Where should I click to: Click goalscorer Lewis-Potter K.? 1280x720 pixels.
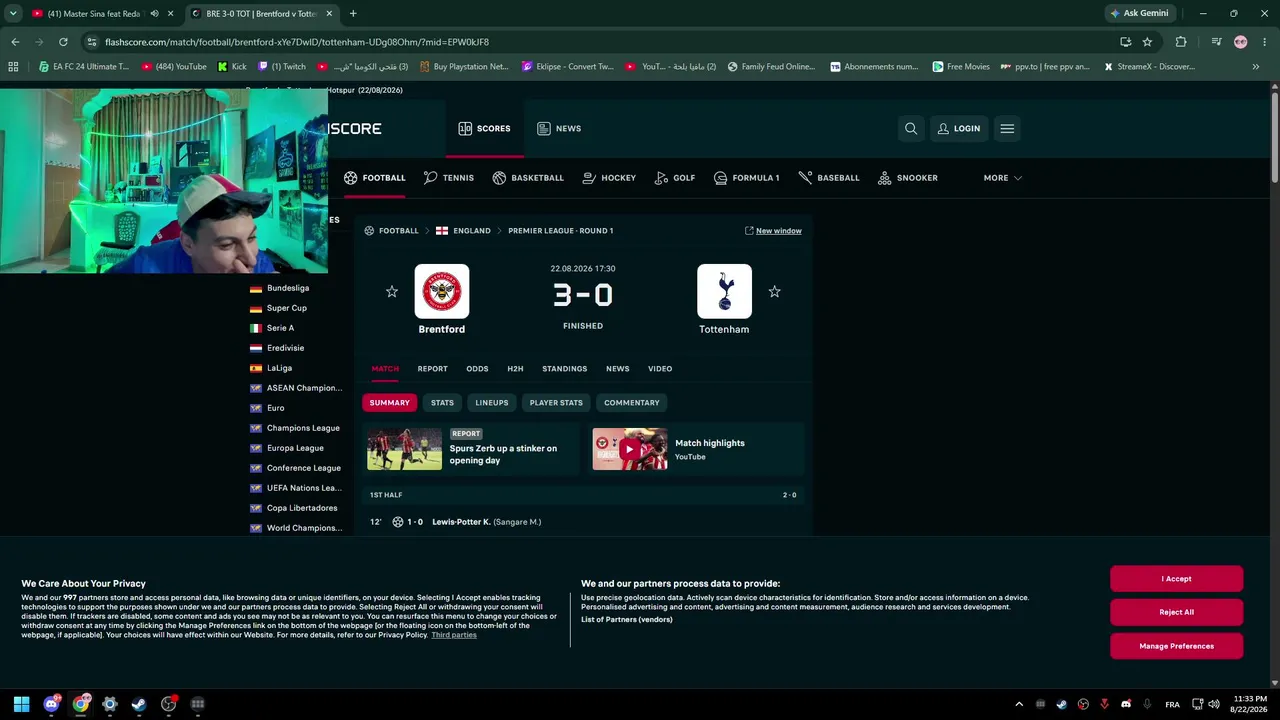[461, 522]
